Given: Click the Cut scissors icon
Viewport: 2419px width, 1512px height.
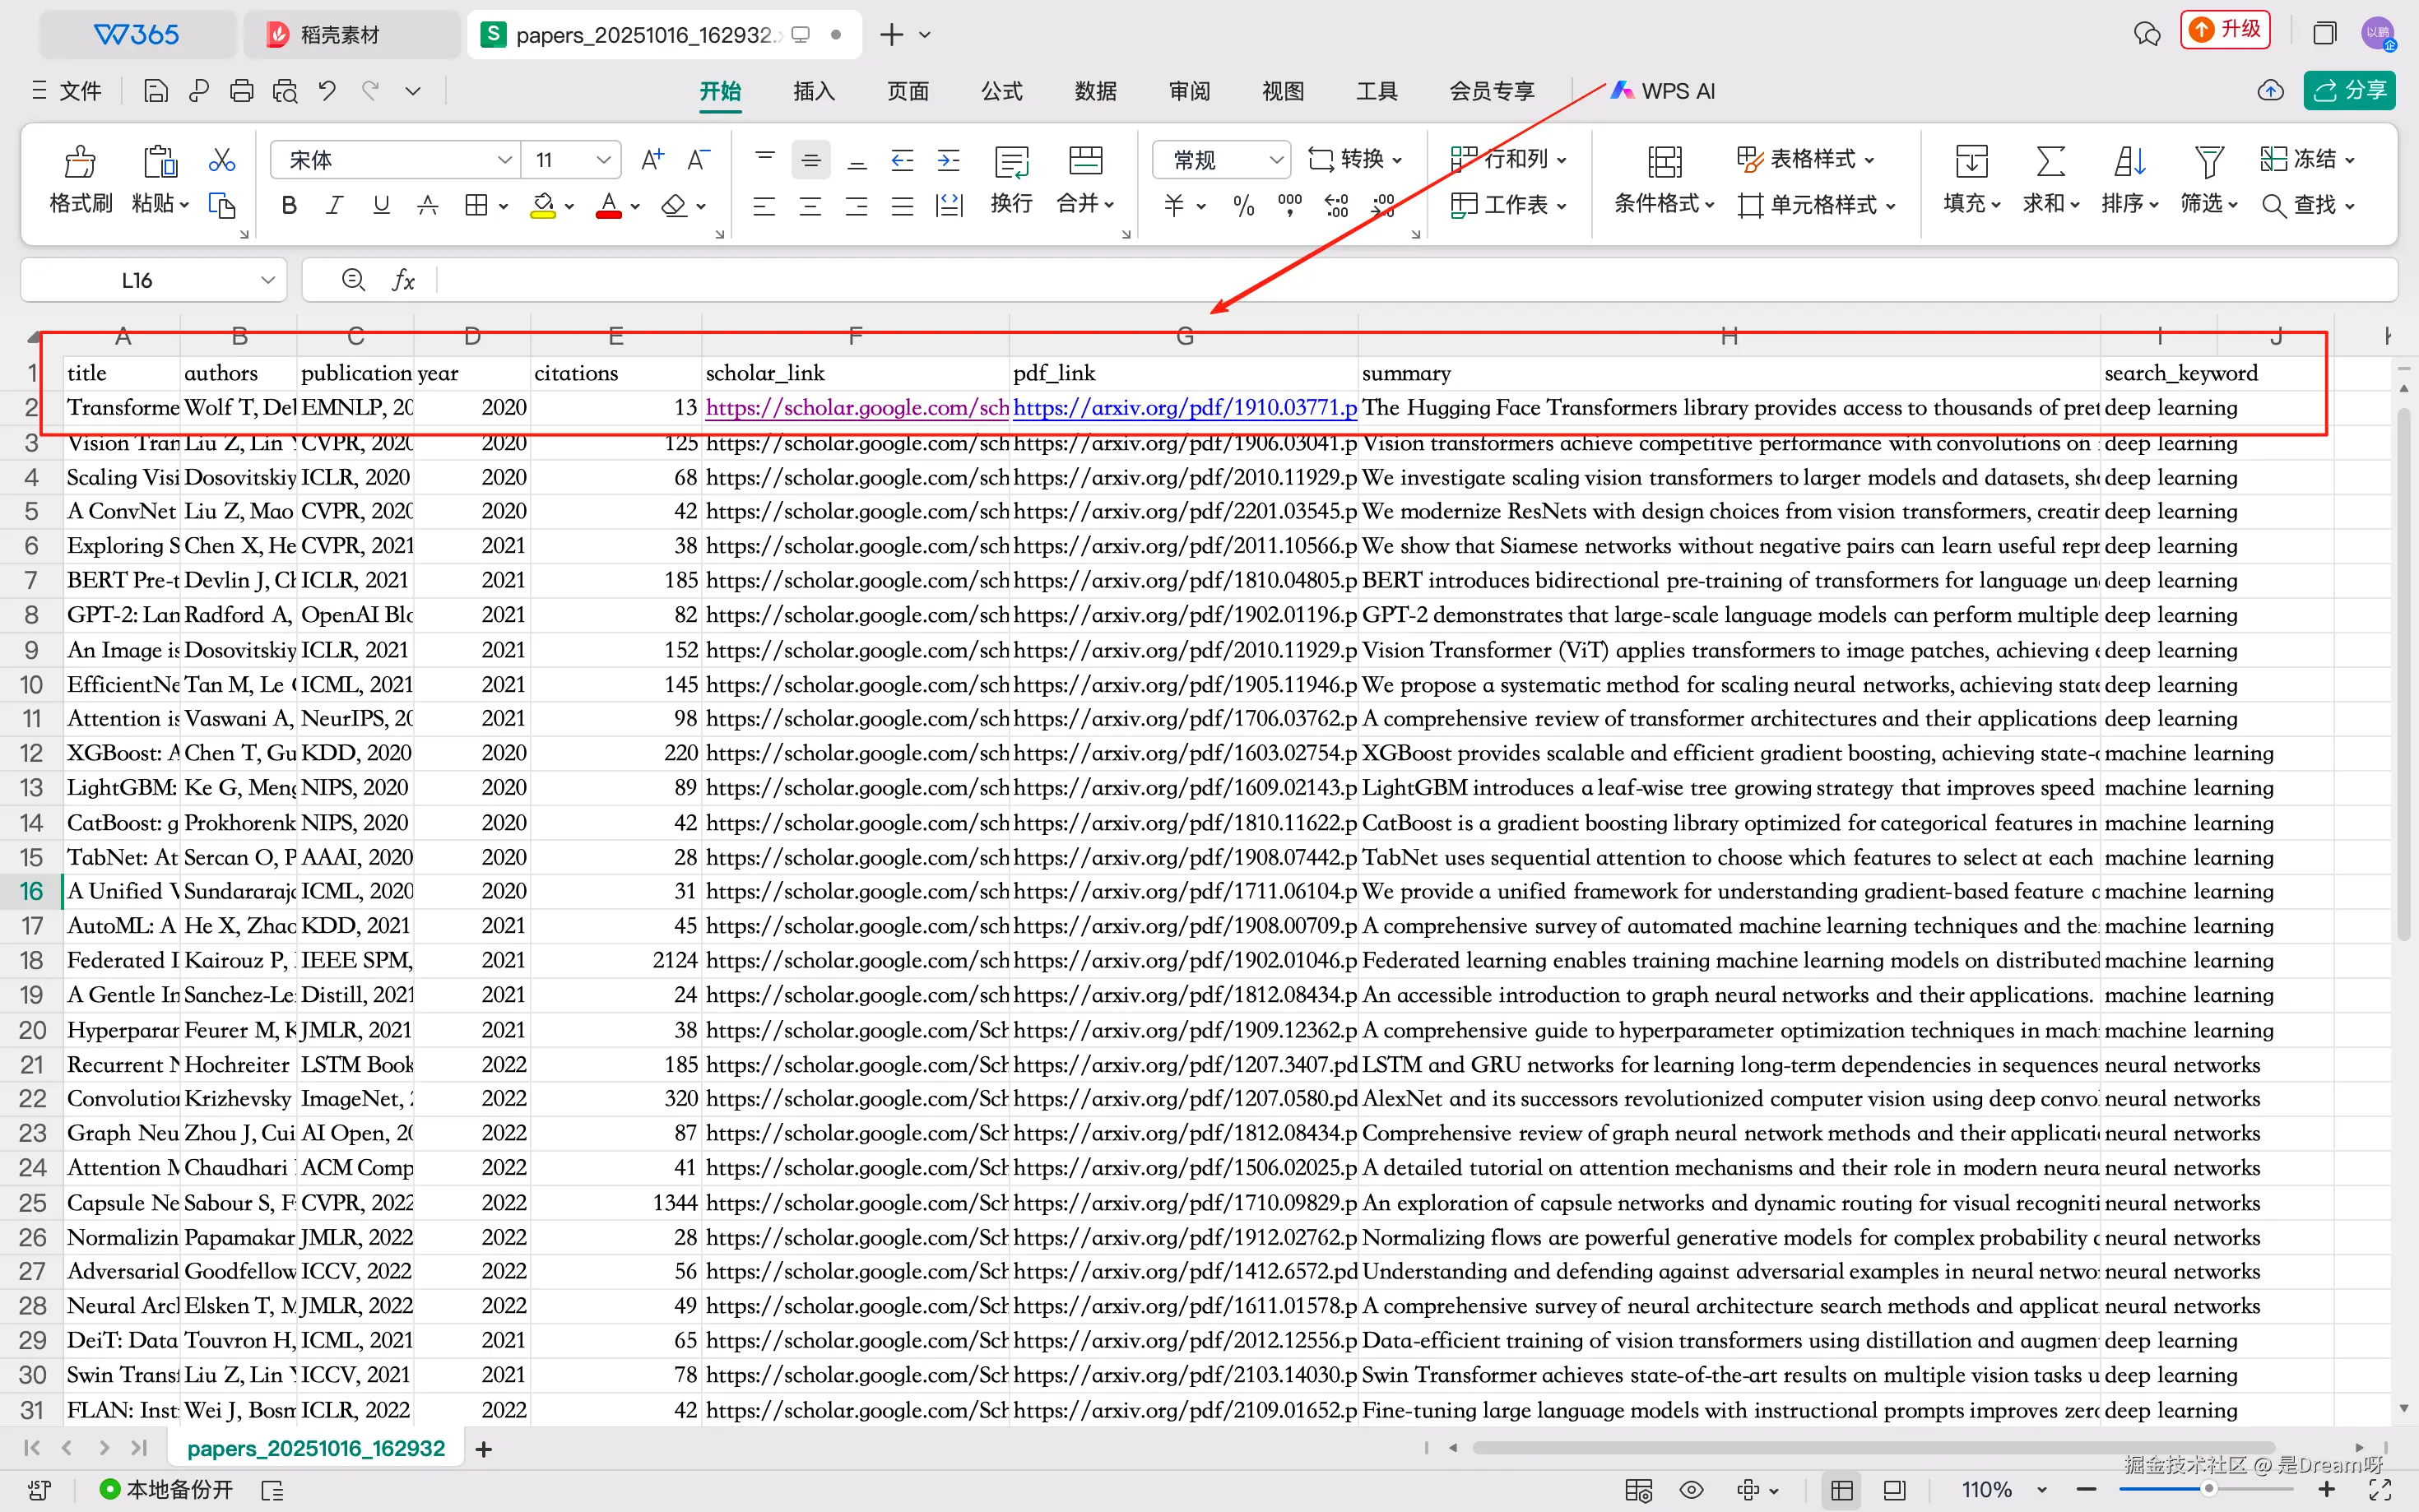Looking at the screenshot, I should pyautogui.click(x=221, y=160).
